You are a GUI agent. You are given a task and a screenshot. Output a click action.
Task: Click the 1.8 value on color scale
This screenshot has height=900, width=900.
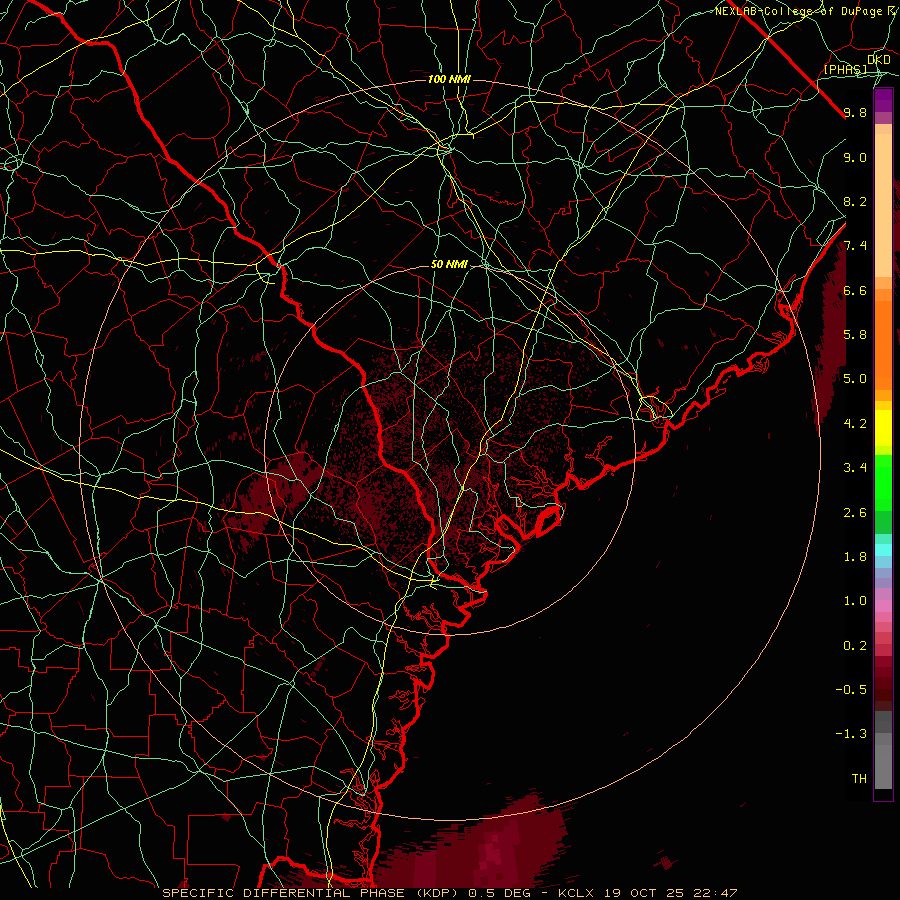click(x=855, y=557)
